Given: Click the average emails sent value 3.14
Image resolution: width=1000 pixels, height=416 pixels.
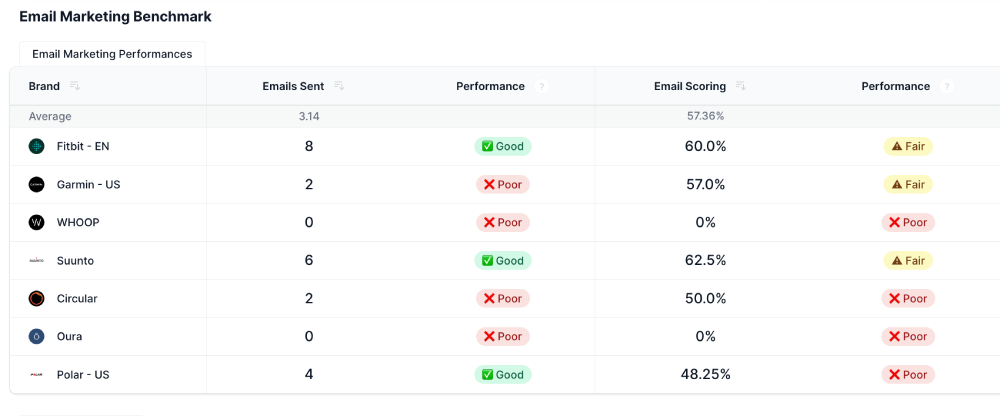Looking at the screenshot, I should (x=309, y=116).
